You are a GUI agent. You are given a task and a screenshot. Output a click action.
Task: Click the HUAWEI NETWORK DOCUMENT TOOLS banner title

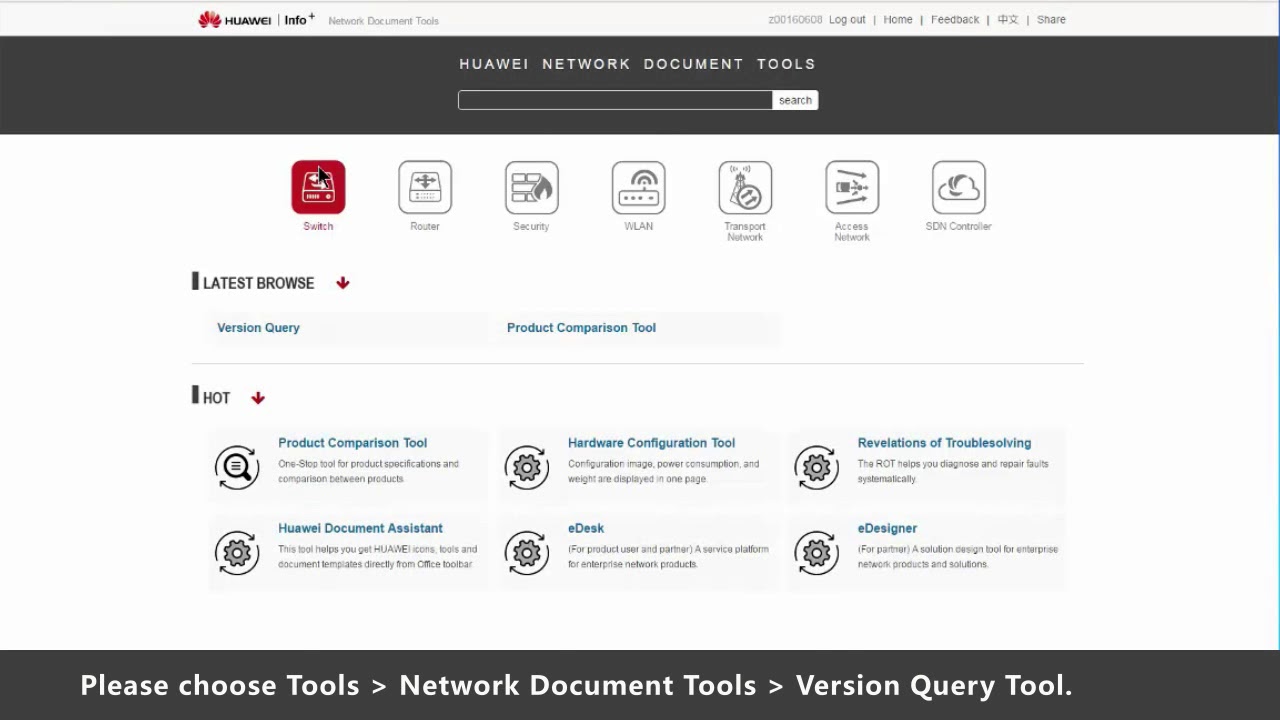click(638, 64)
